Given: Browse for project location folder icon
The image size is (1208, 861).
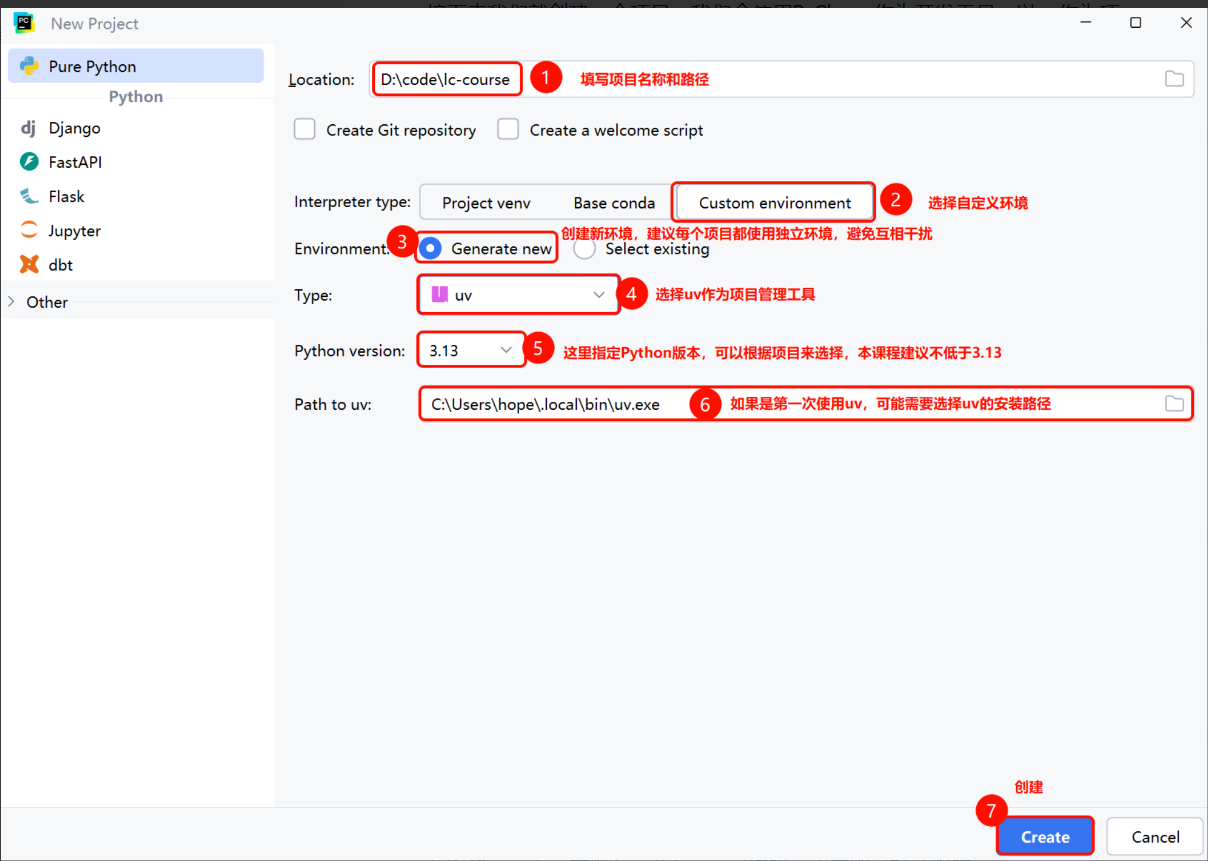Looking at the screenshot, I should pos(1174,79).
